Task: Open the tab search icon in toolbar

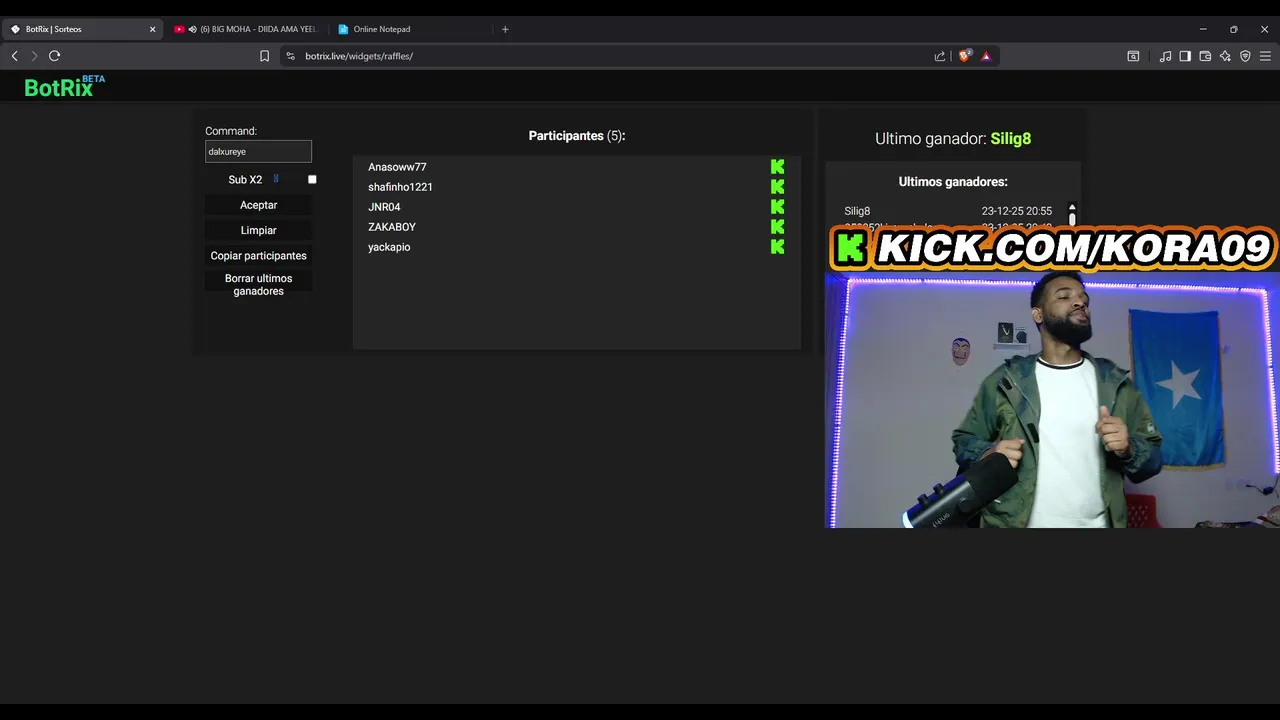Action: click(x=1133, y=56)
